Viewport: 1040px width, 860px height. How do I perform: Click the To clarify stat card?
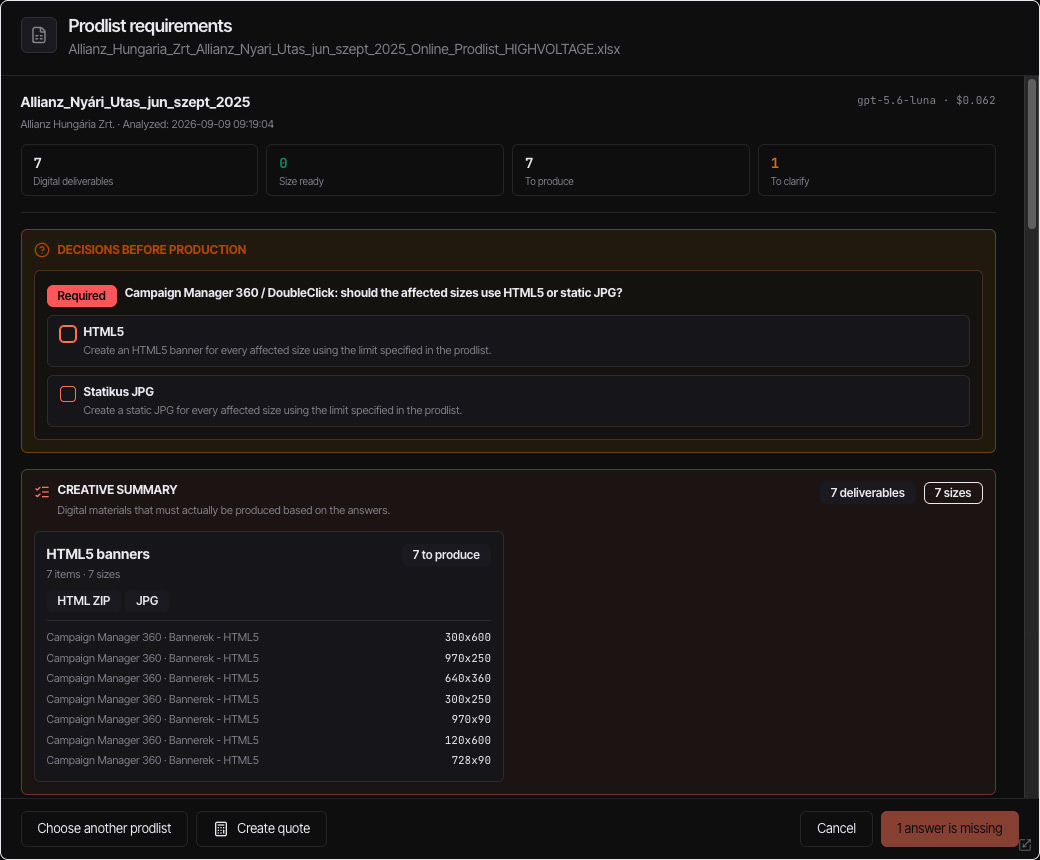click(876, 170)
